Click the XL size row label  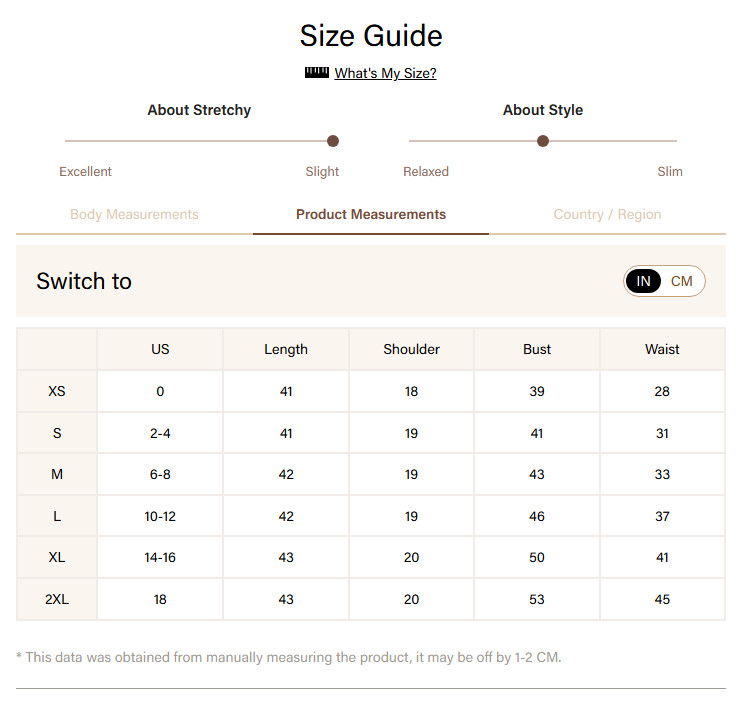(57, 558)
